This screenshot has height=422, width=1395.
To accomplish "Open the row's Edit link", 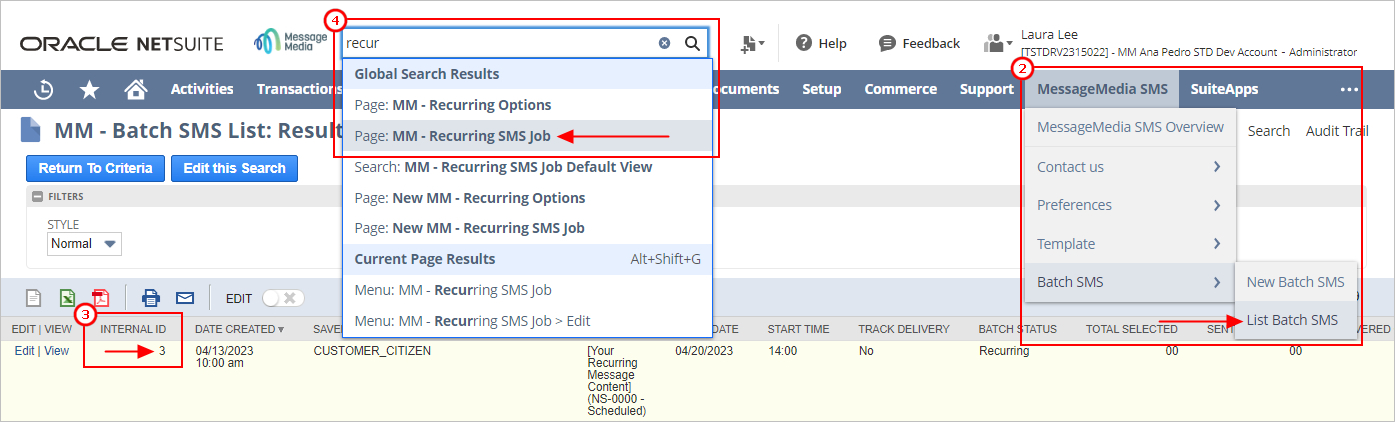I will (24, 351).
